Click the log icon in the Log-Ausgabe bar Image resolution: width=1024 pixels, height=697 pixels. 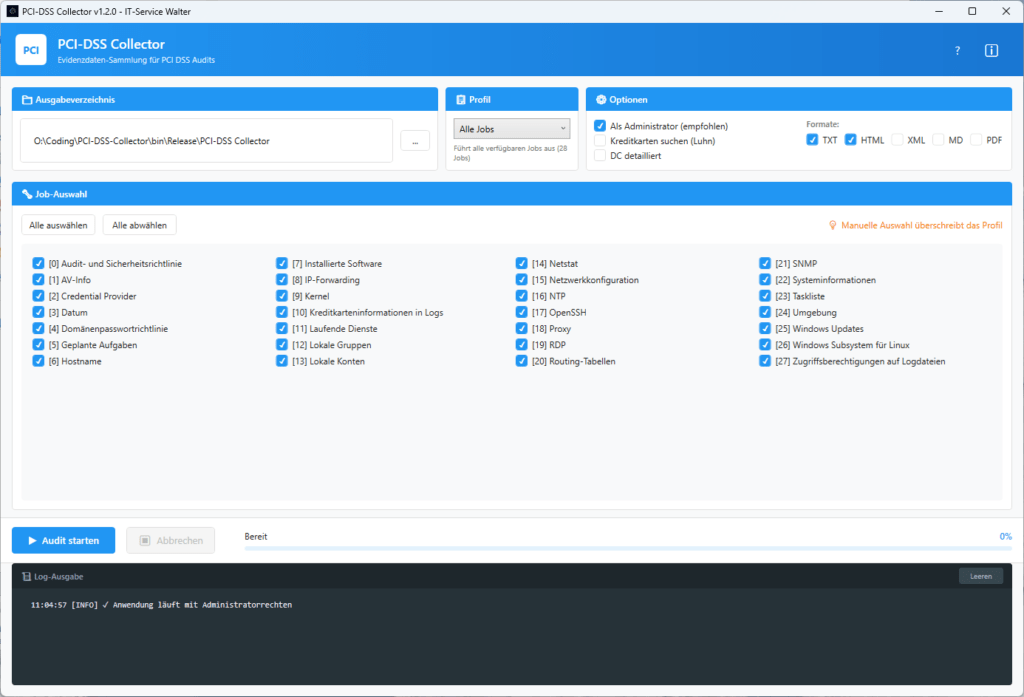(x=25, y=575)
